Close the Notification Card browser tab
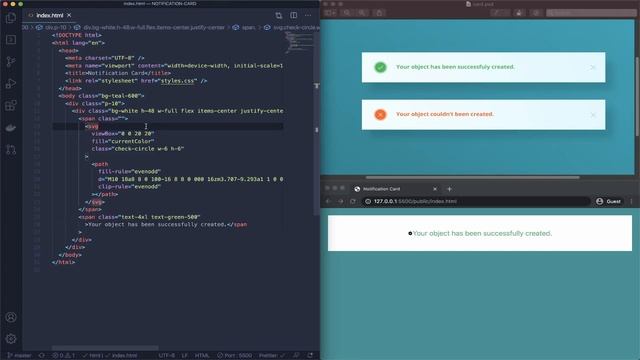The image size is (640, 360). point(435,189)
